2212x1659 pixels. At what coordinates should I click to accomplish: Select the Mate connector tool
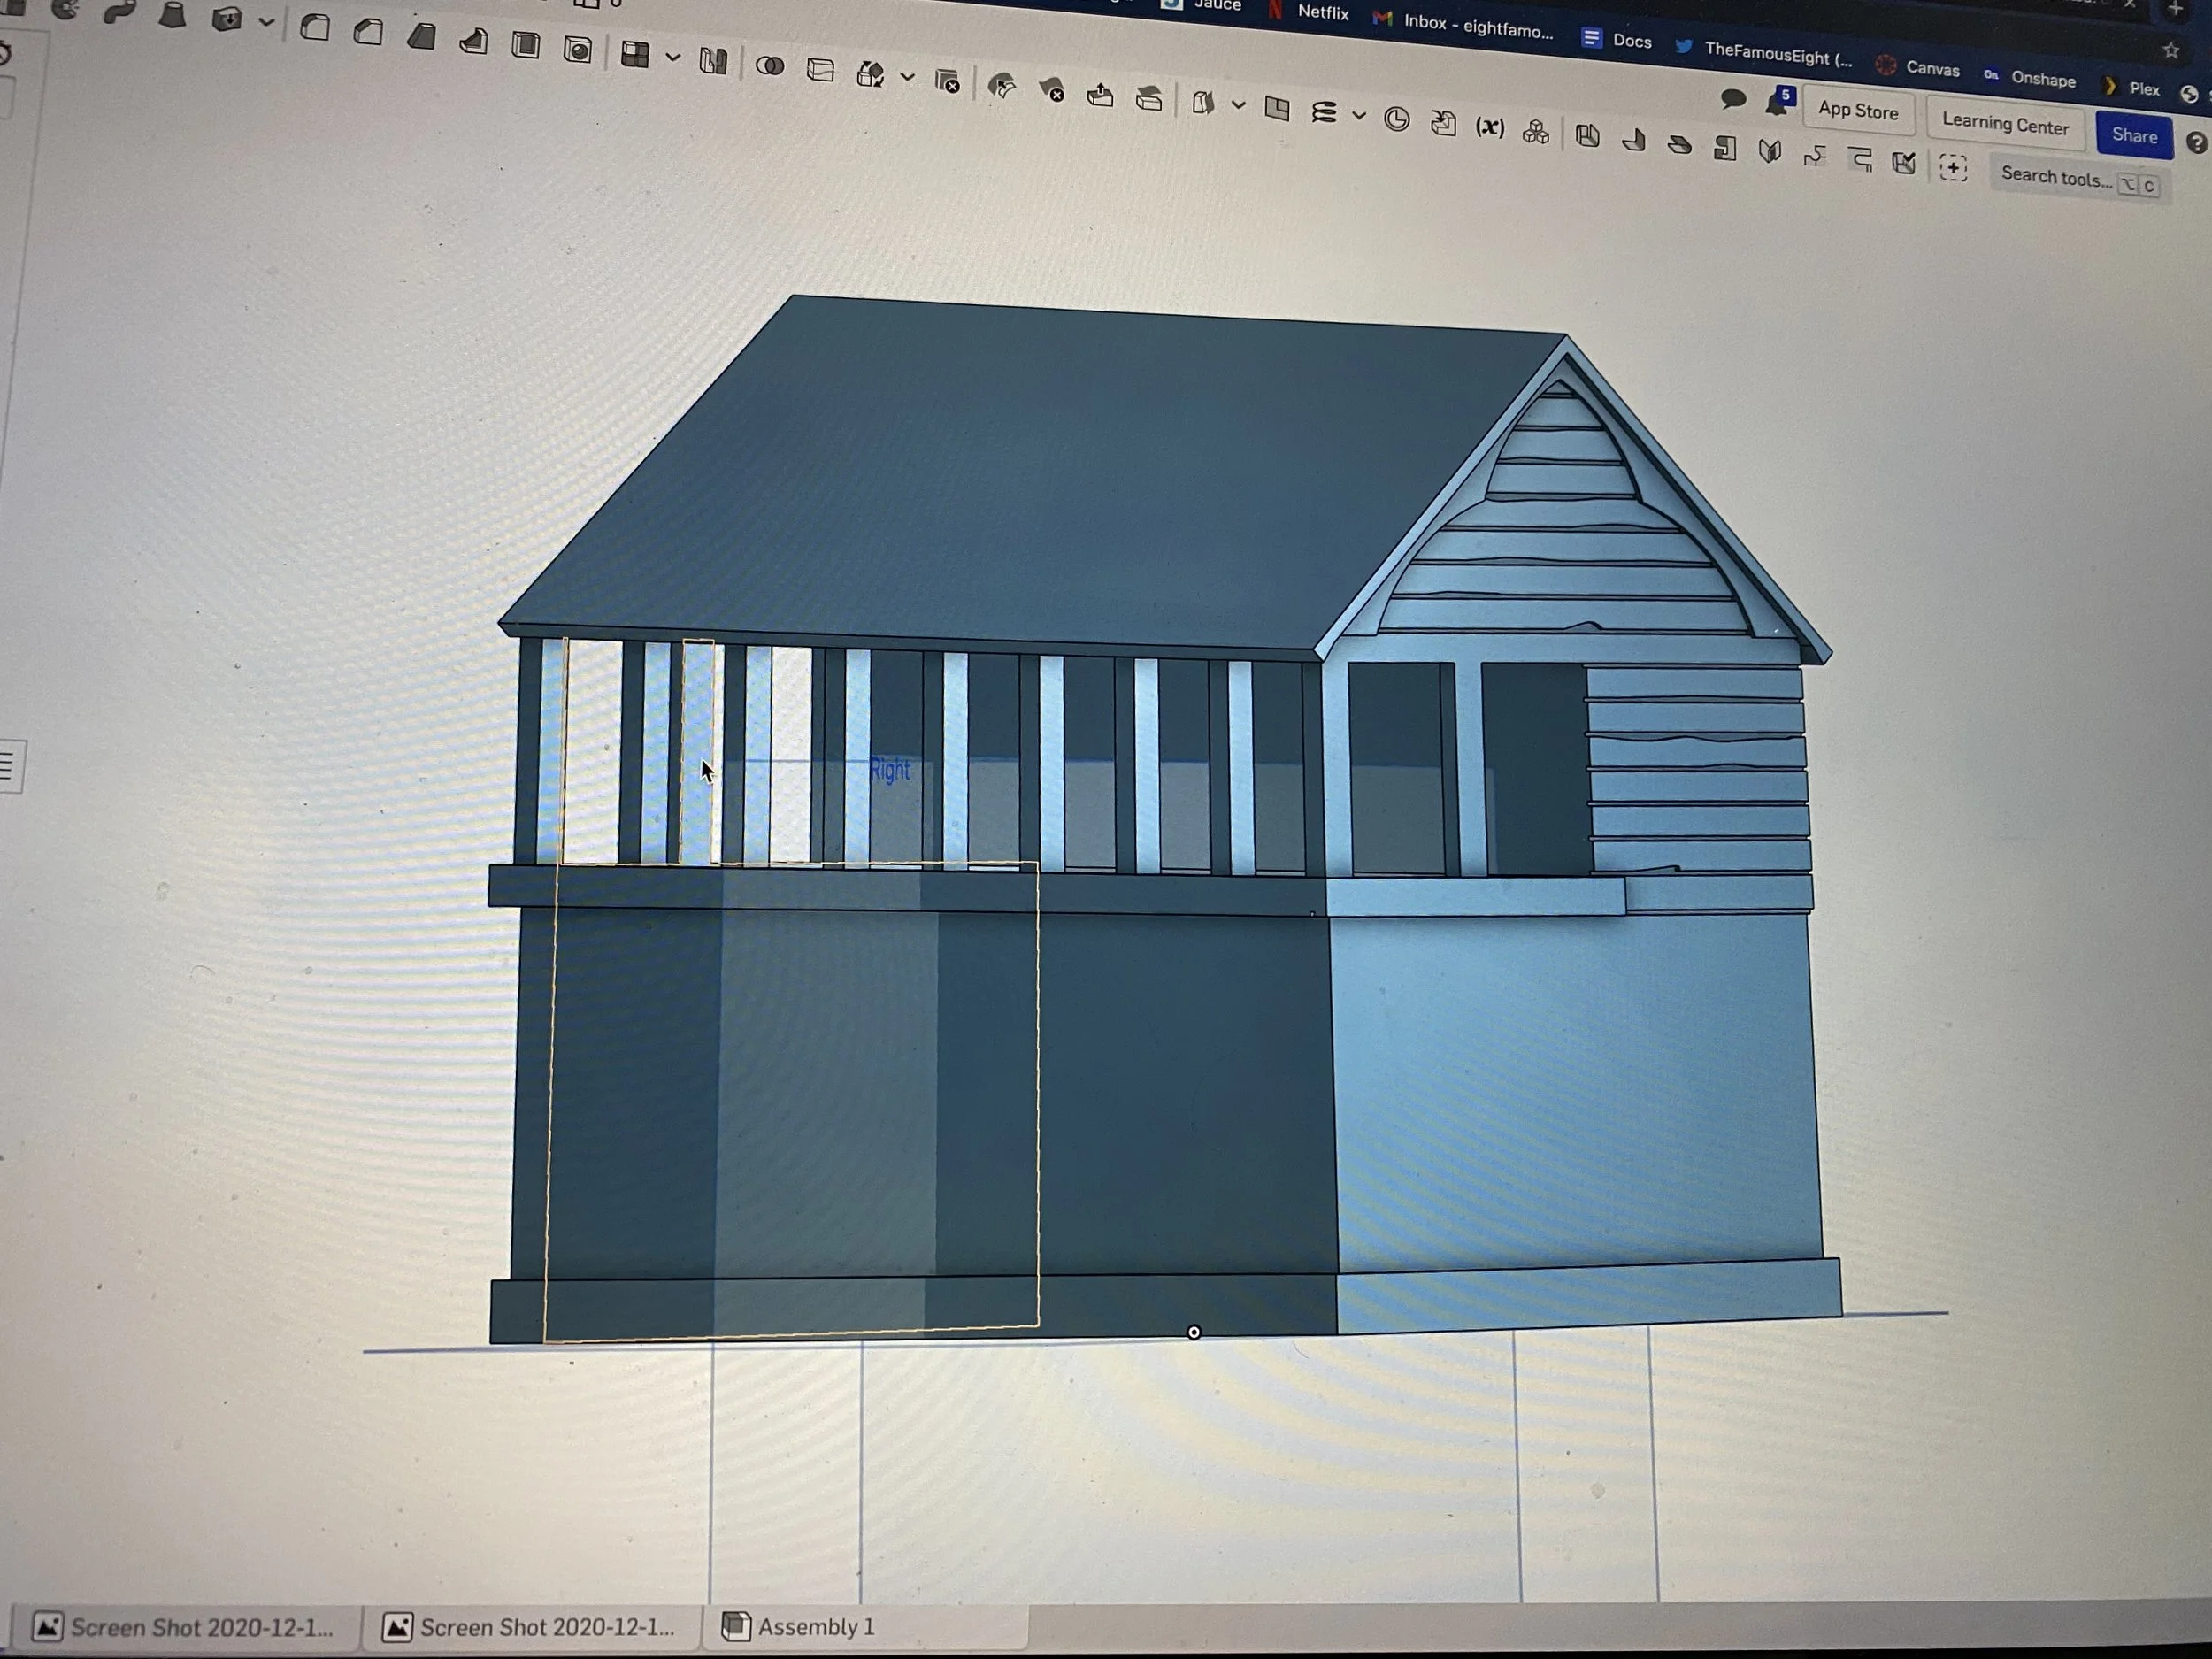1397,119
